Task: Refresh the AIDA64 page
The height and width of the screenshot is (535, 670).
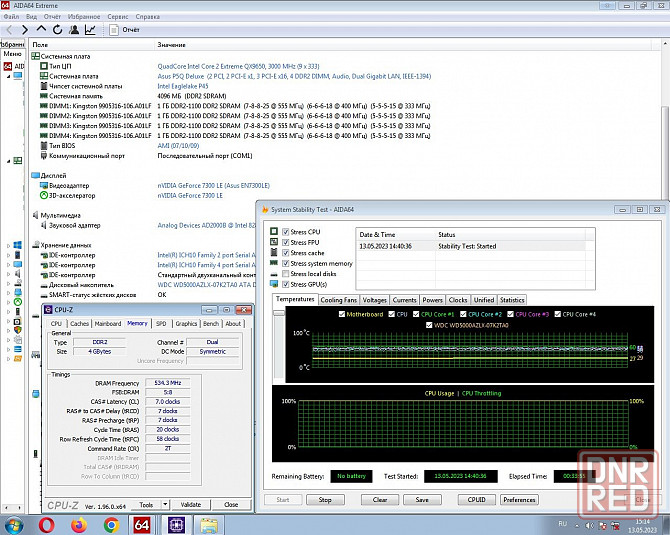Action: click(x=57, y=29)
